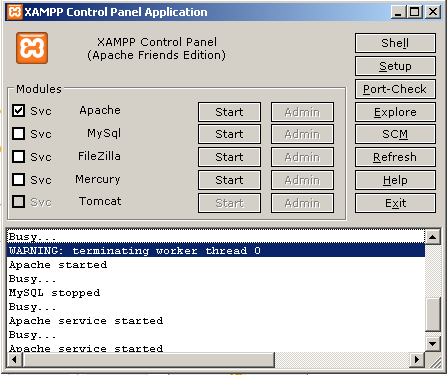
Task: Click the FileZilla module label
Action: pyautogui.click(x=99, y=156)
